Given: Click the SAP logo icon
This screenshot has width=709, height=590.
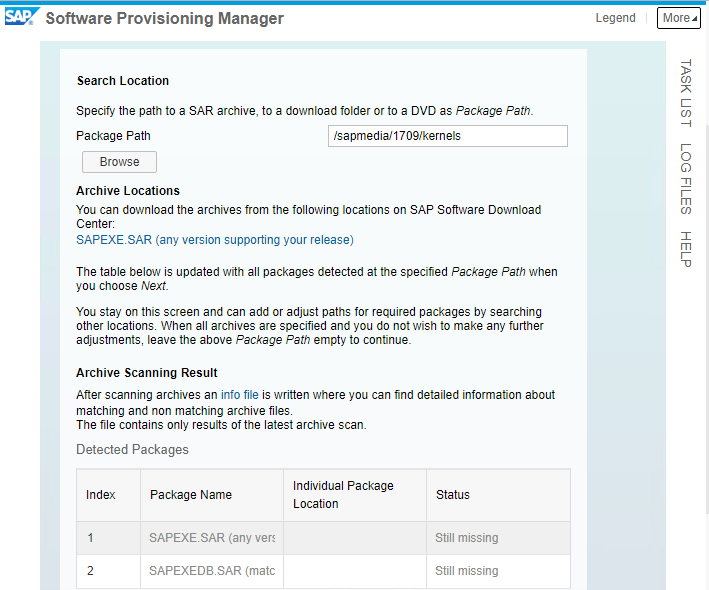Looking at the screenshot, I should (x=22, y=17).
